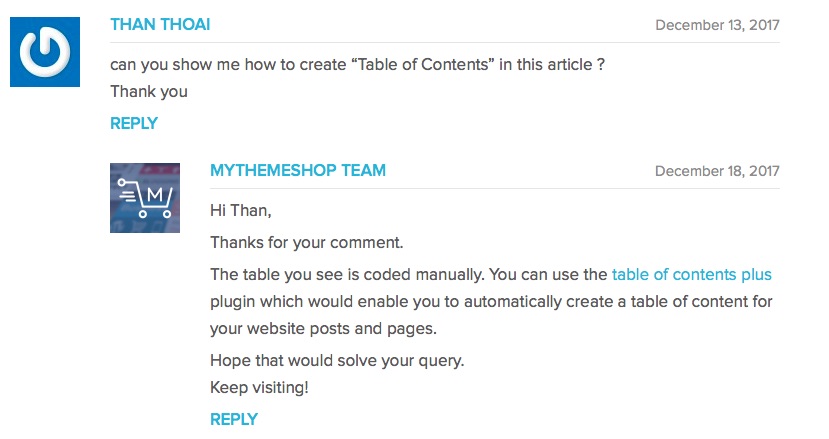
Task: Click the December 18, 2017 comment date
Action: (x=717, y=171)
